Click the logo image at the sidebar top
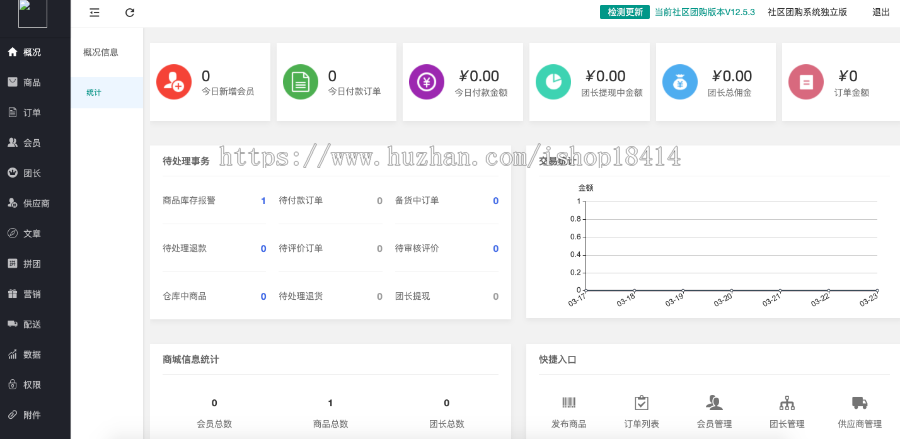The width and height of the screenshot is (900, 439). tap(33, 13)
